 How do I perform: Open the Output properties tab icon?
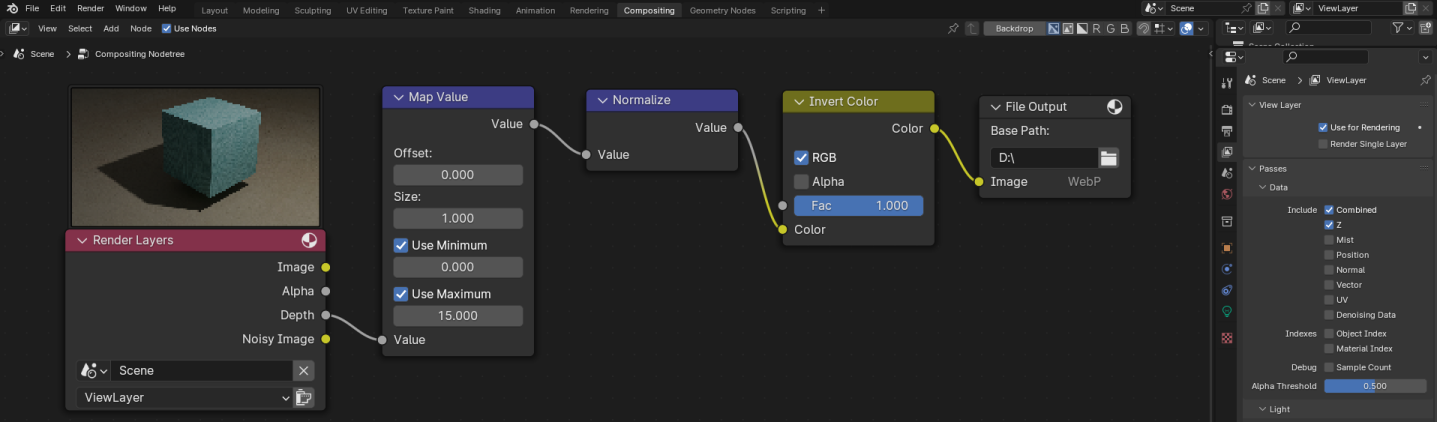coord(1227,130)
